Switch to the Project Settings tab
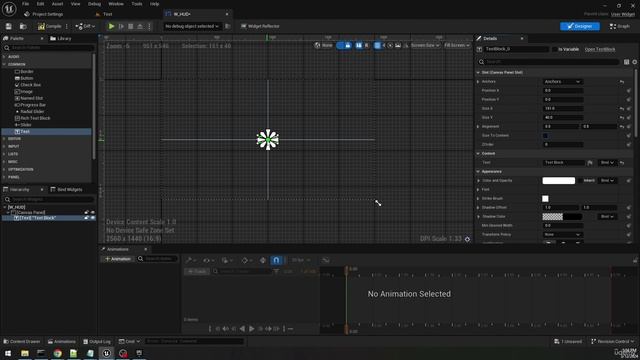This screenshot has height=360, width=640. (44, 14)
